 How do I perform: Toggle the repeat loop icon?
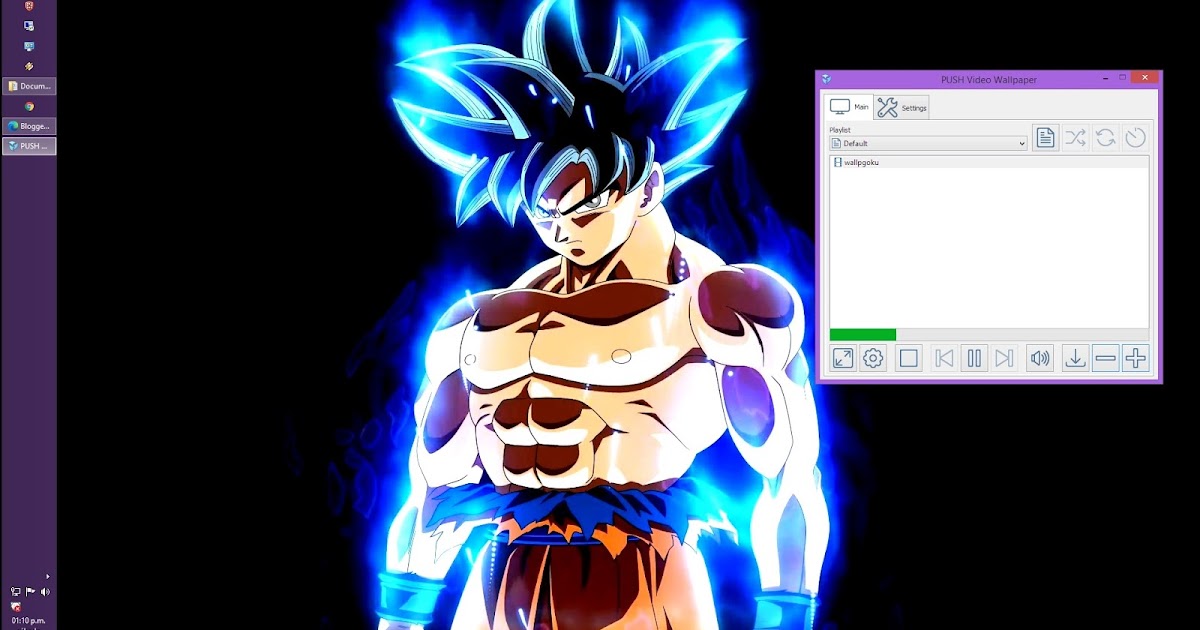click(1105, 138)
